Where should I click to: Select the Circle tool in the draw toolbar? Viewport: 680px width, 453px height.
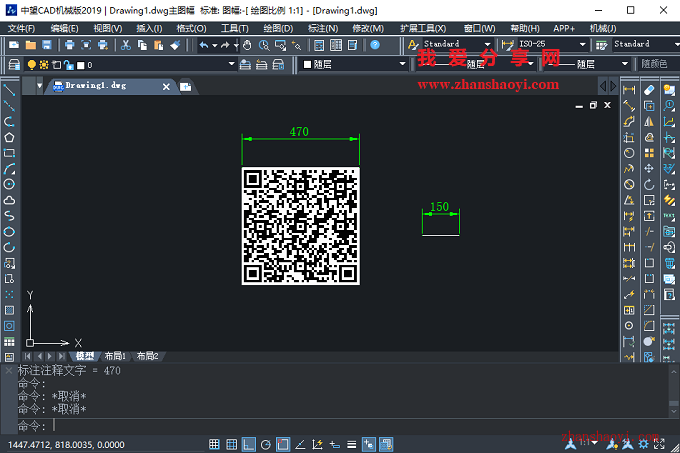9,184
